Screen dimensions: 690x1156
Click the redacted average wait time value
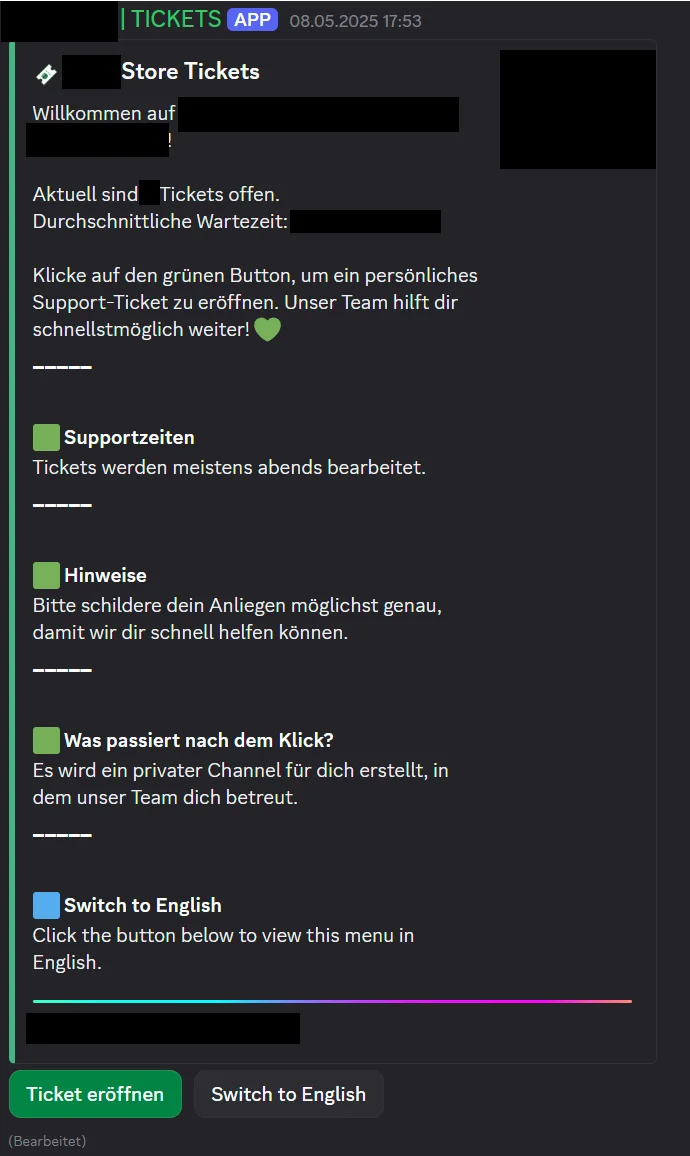pyautogui.click(x=365, y=221)
